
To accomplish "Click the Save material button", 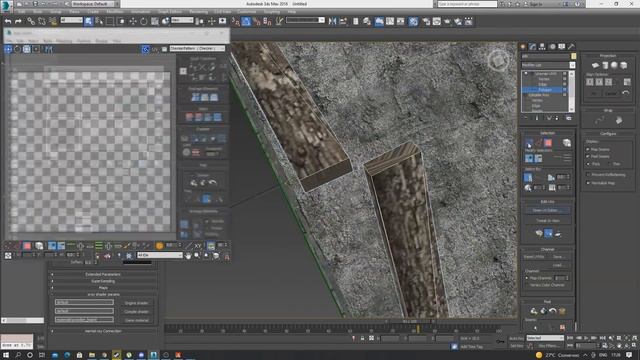I will pyautogui.click(x=137, y=320).
